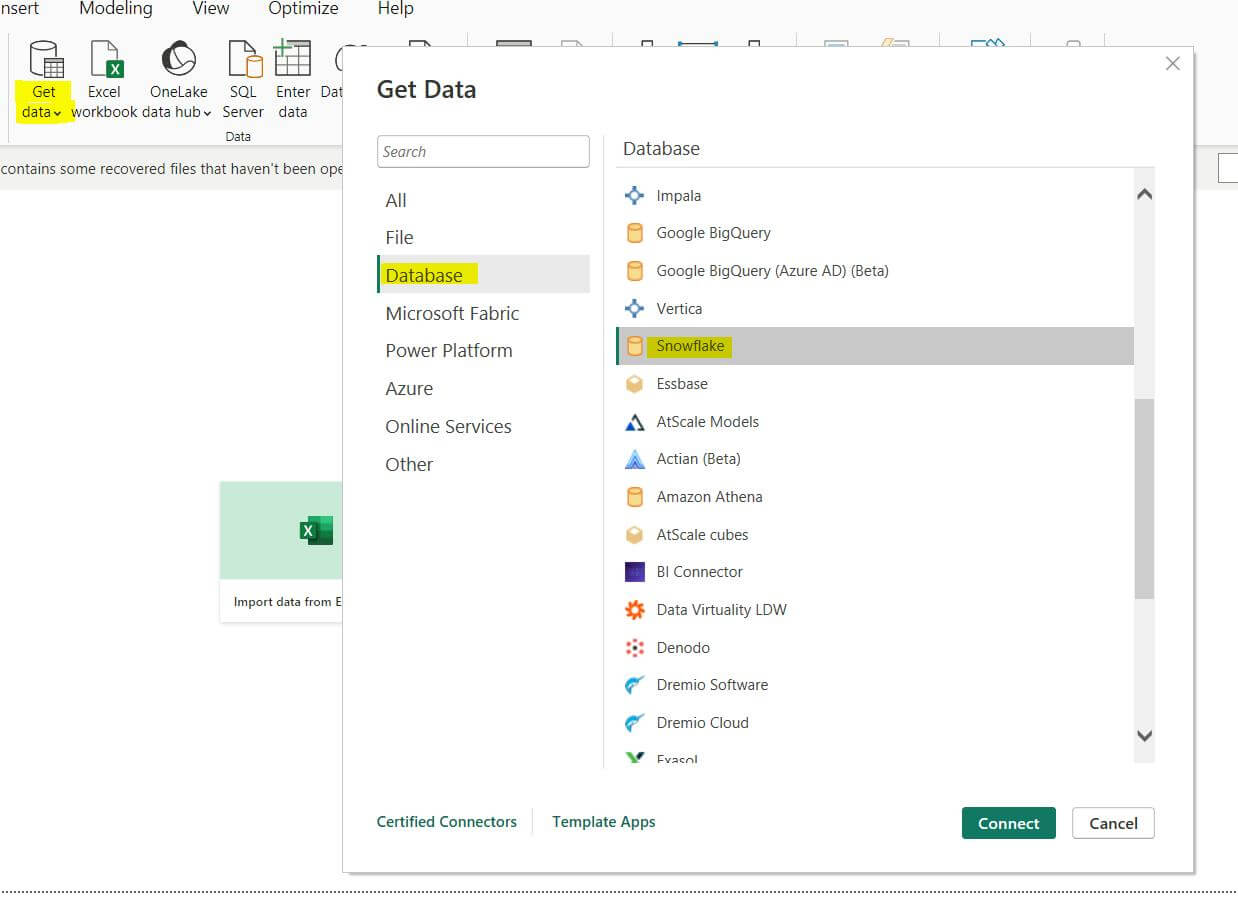
Task: Open the Template Apps link
Action: 603,822
